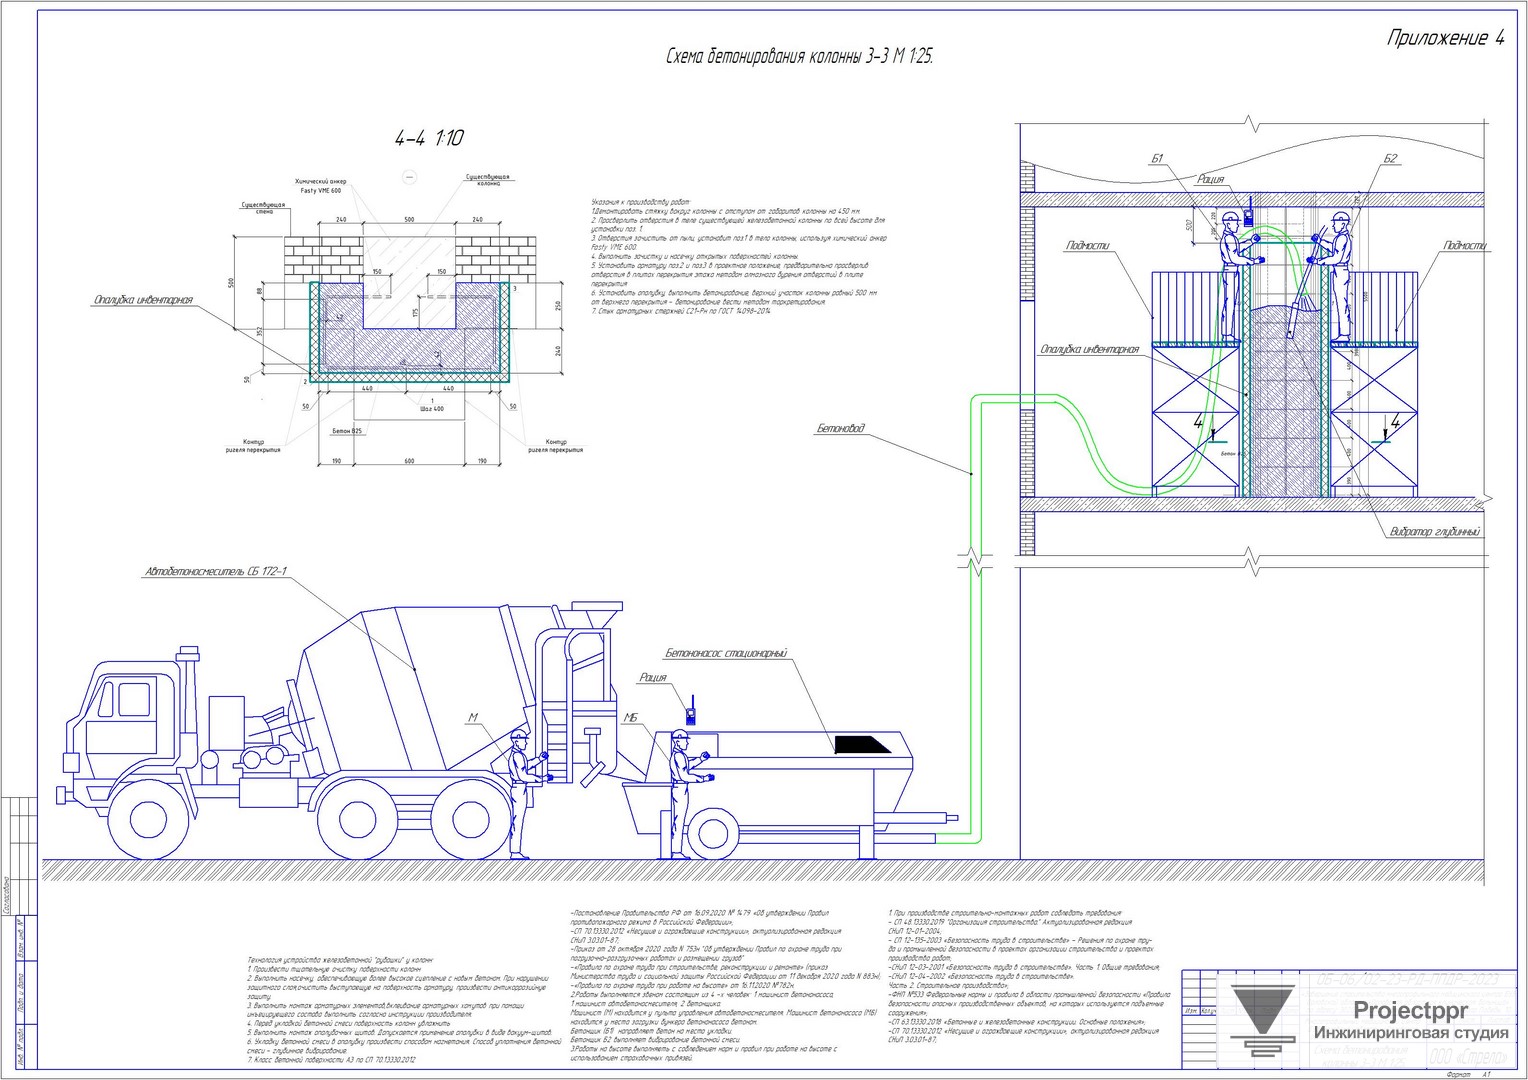Select the section label '4-4 1:10'
This screenshot has height=1080, width=1528.
tap(429, 138)
